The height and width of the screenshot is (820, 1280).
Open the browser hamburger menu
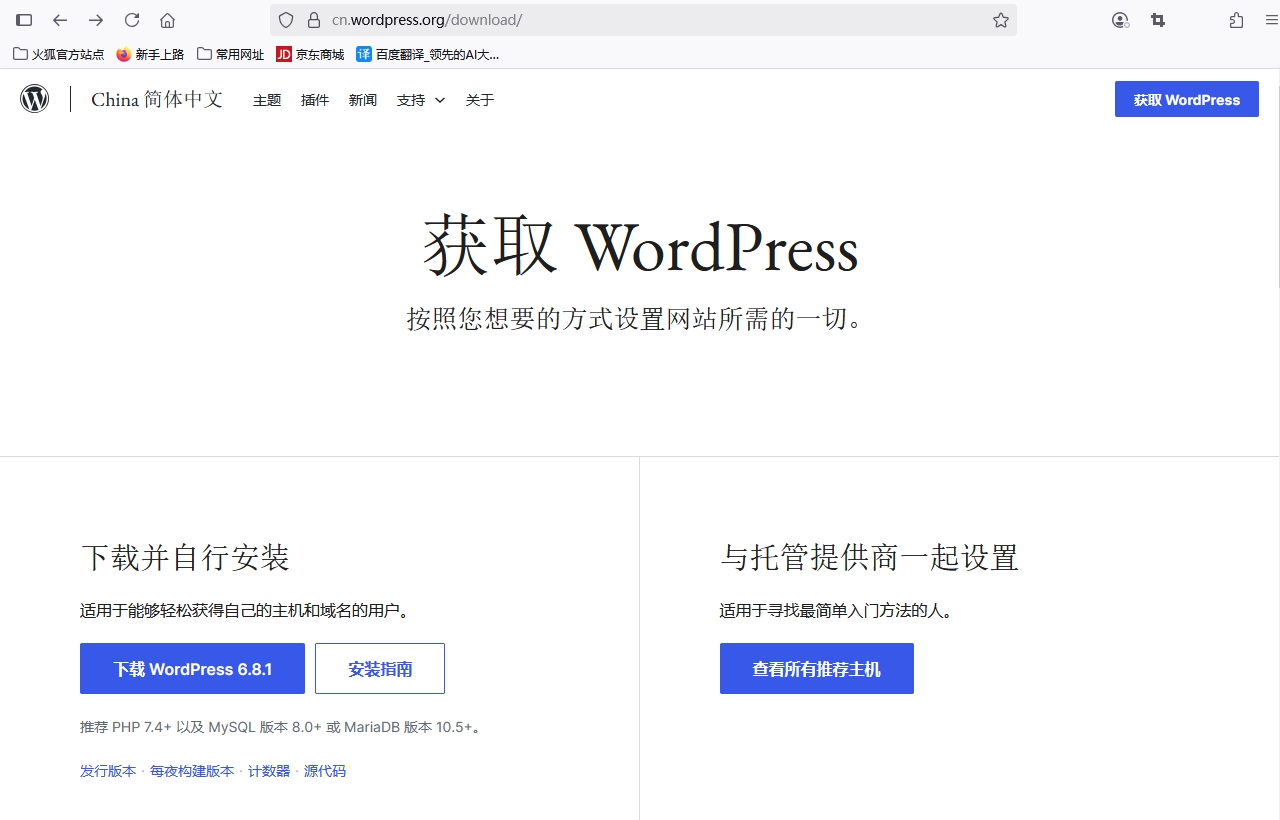point(1271,20)
